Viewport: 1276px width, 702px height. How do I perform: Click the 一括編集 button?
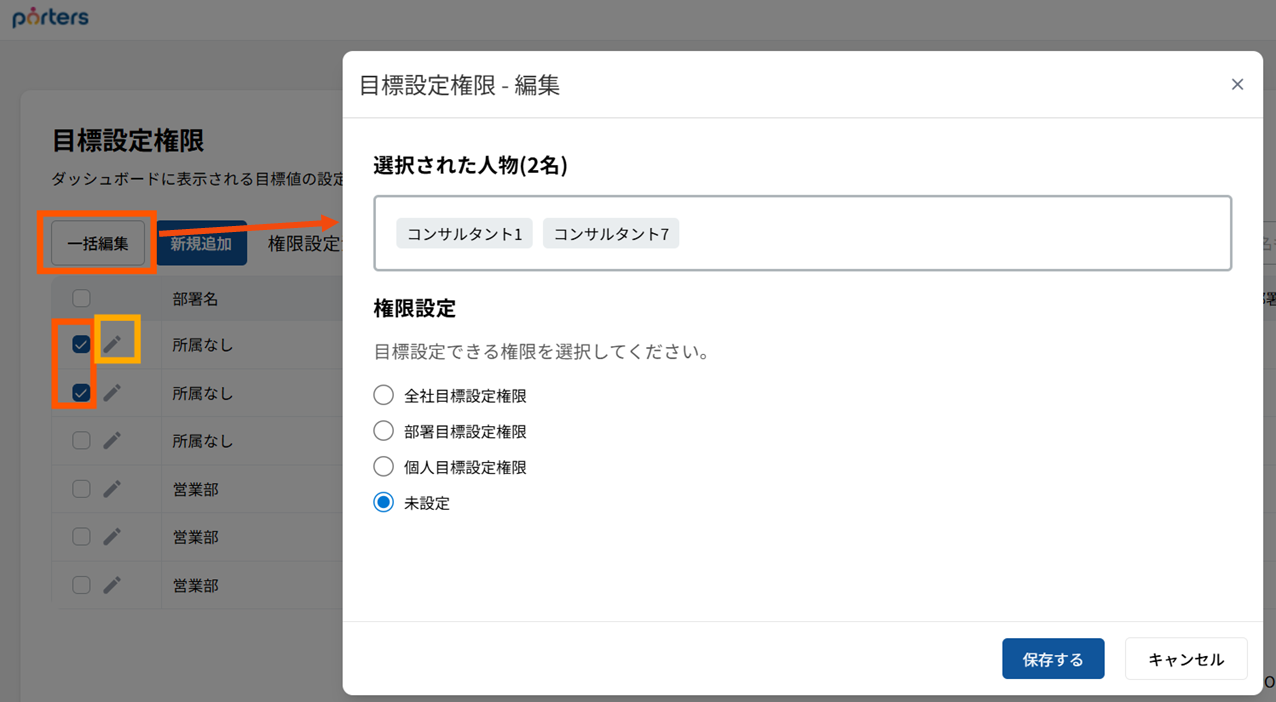point(98,243)
